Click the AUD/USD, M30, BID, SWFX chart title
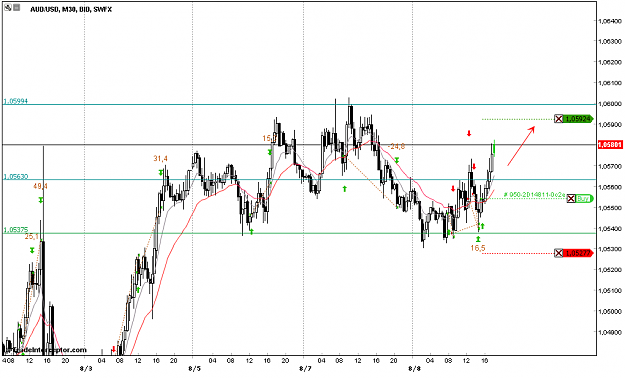 [71, 9]
